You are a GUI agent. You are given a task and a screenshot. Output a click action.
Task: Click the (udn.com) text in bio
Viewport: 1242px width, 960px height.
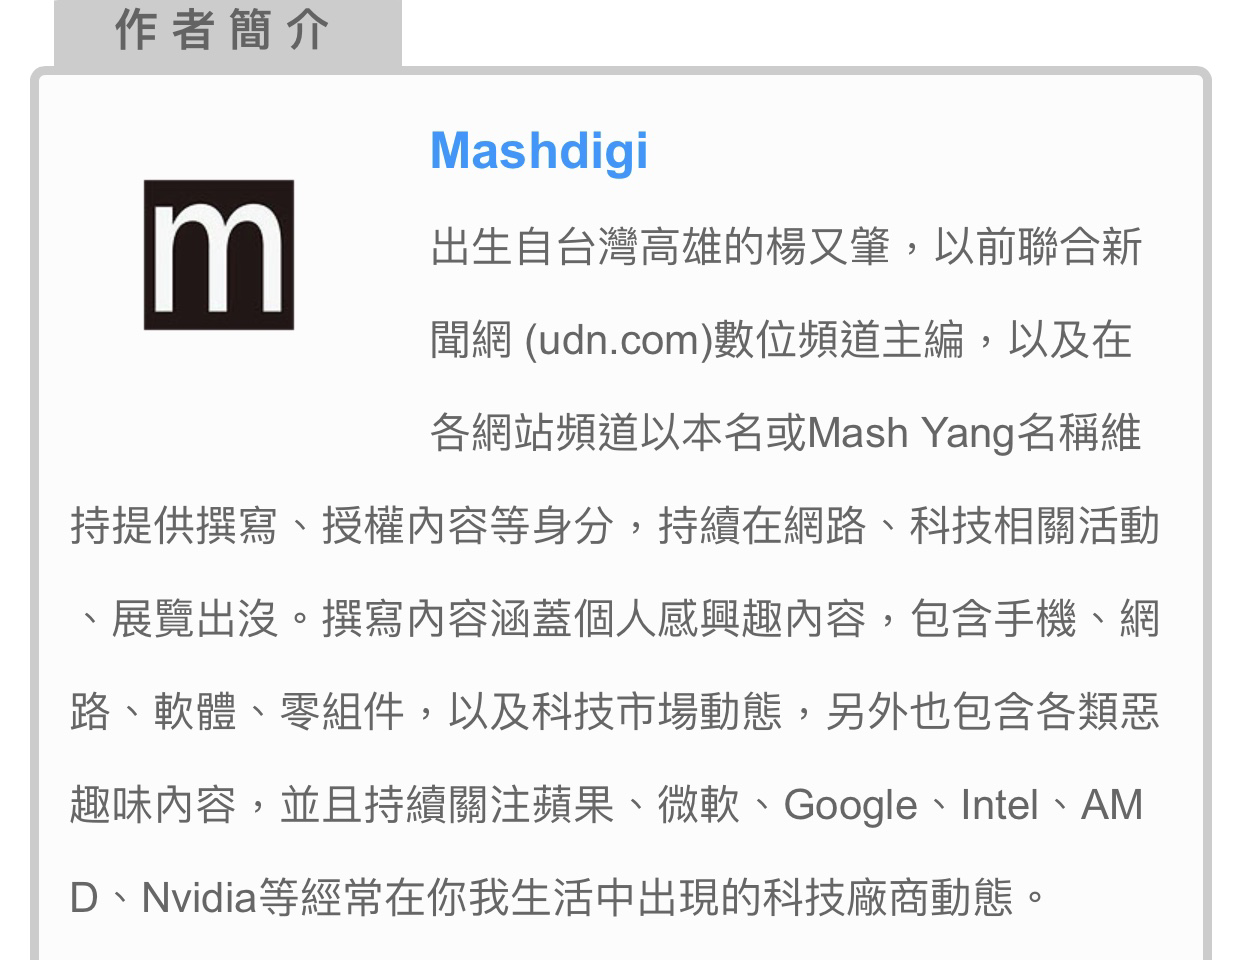[x=617, y=341]
